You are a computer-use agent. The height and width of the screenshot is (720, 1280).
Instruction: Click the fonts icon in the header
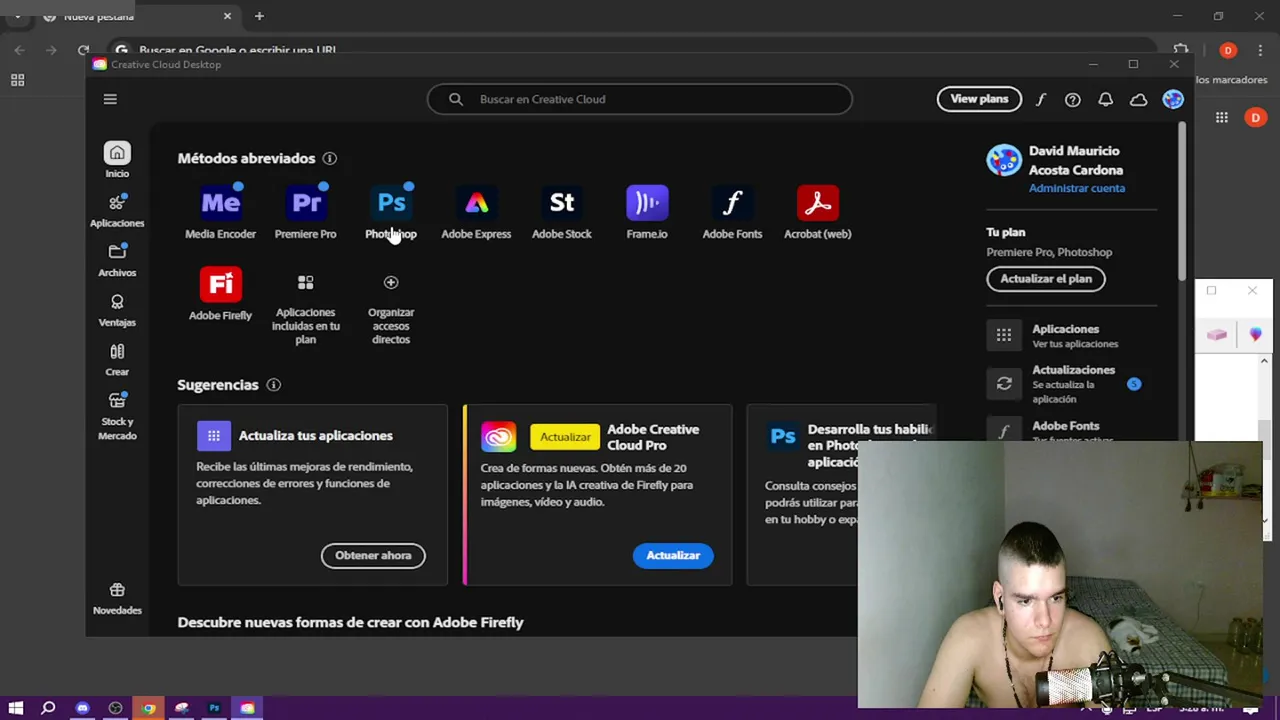point(1040,99)
